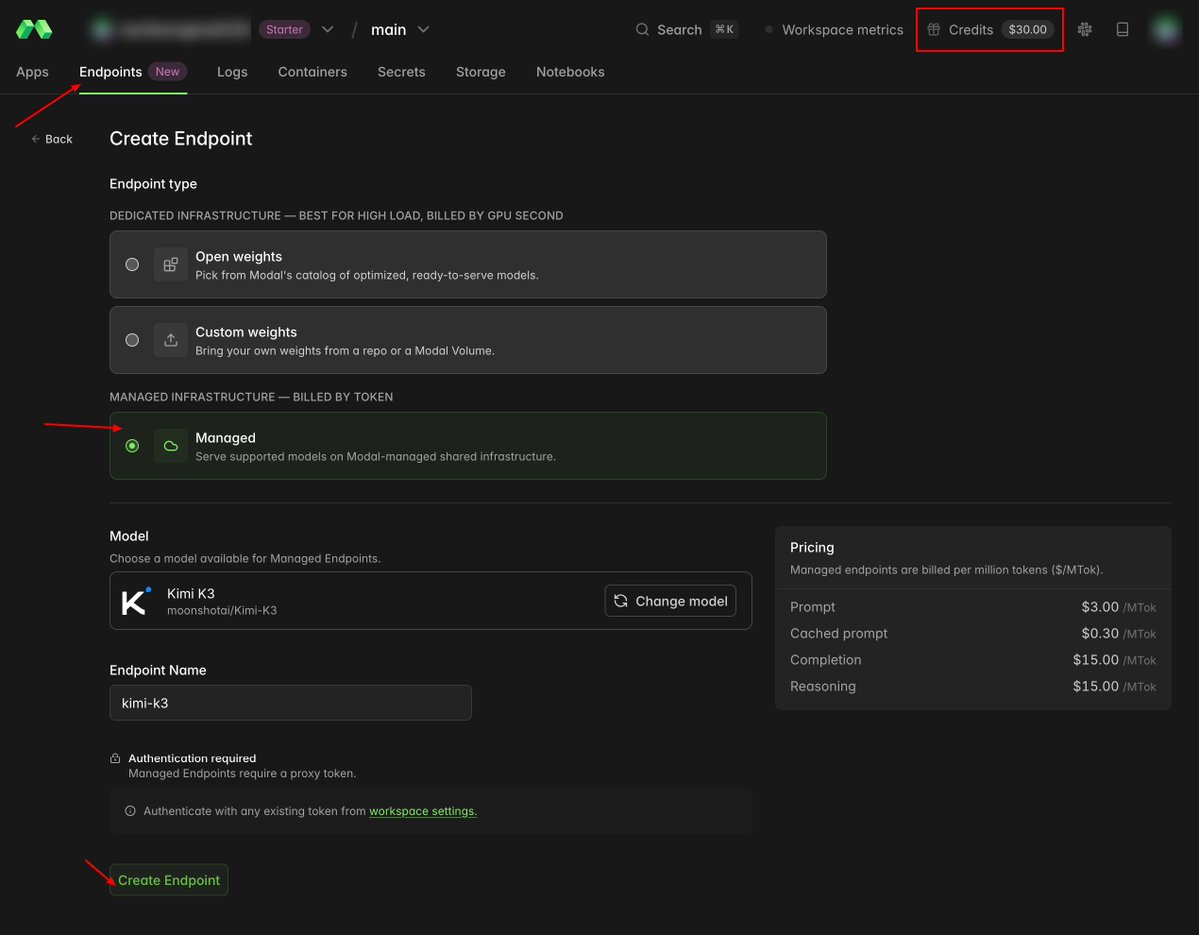Click the Credits $30.00 badge
1199x935 pixels.
[x=1027, y=29]
